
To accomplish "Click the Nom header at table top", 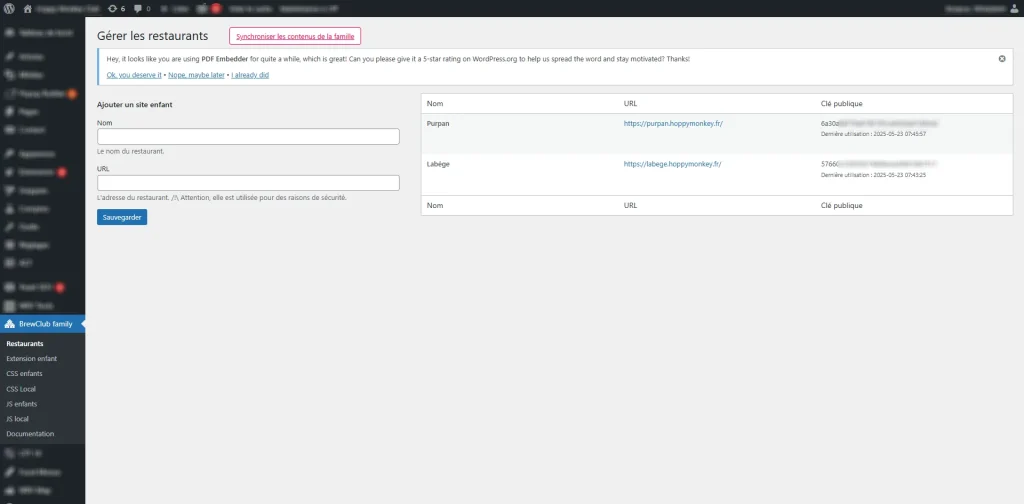I will [x=434, y=104].
